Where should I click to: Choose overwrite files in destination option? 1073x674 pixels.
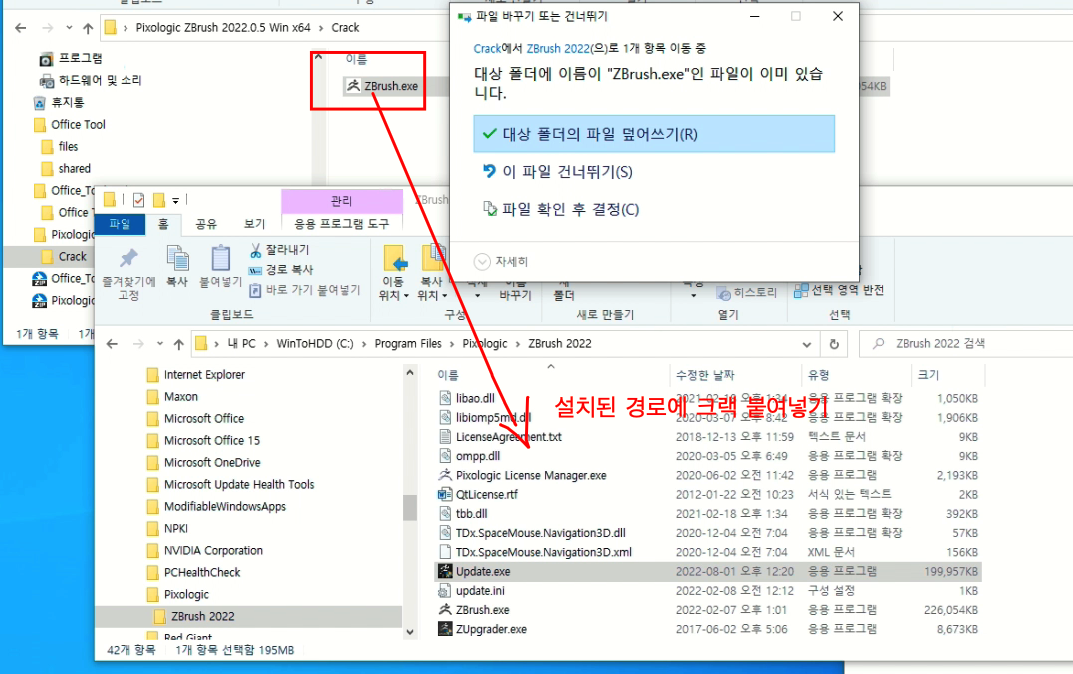[654, 134]
